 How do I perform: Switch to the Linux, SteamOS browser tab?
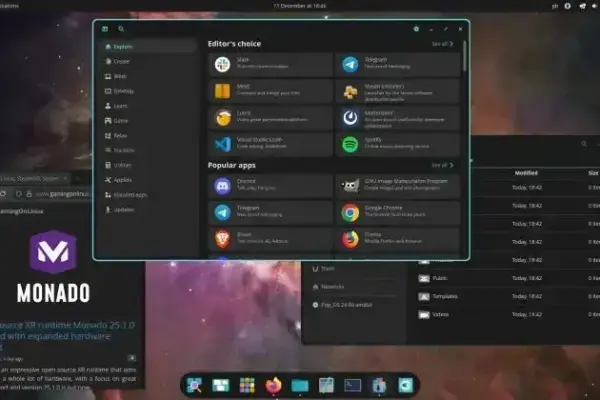tap(34, 178)
